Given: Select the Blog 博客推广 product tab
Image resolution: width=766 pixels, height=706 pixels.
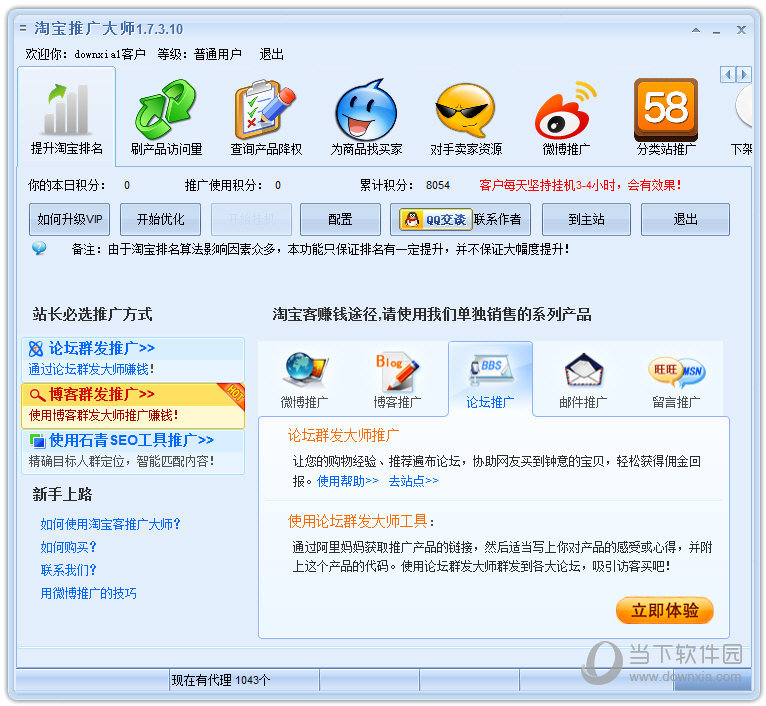Looking at the screenshot, I should click(x=397, y=380).
